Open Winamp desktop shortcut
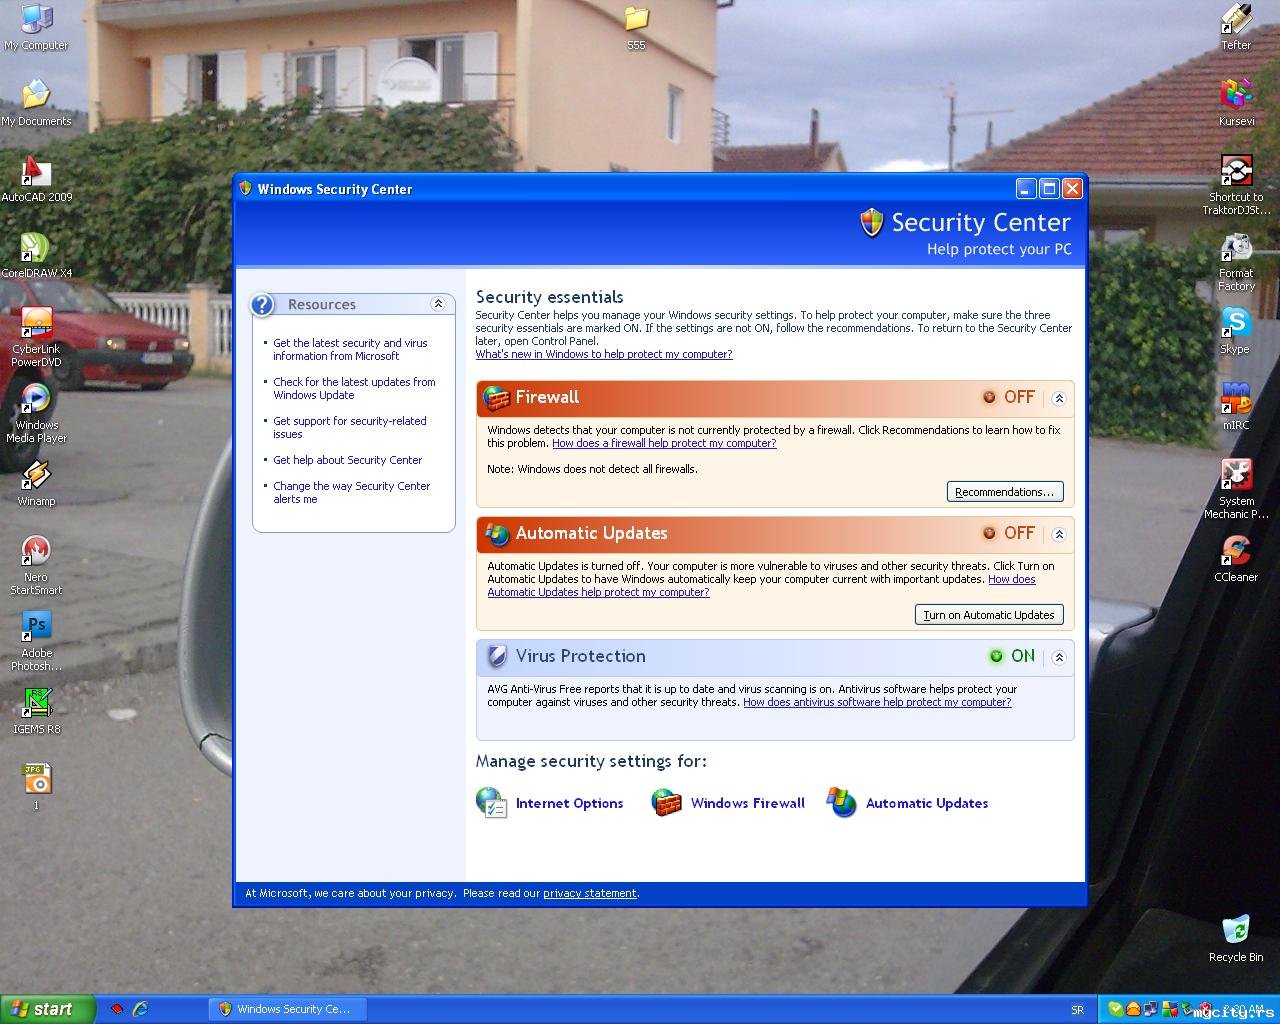The image size is (1280, 1024). [x=36, y=483]
